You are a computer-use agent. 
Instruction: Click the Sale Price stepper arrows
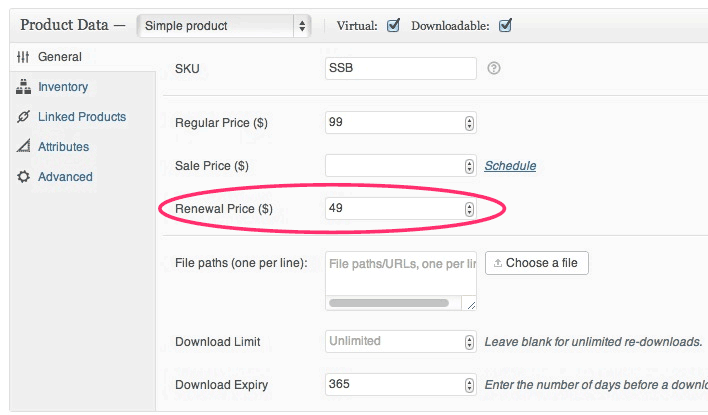point(469,166)
